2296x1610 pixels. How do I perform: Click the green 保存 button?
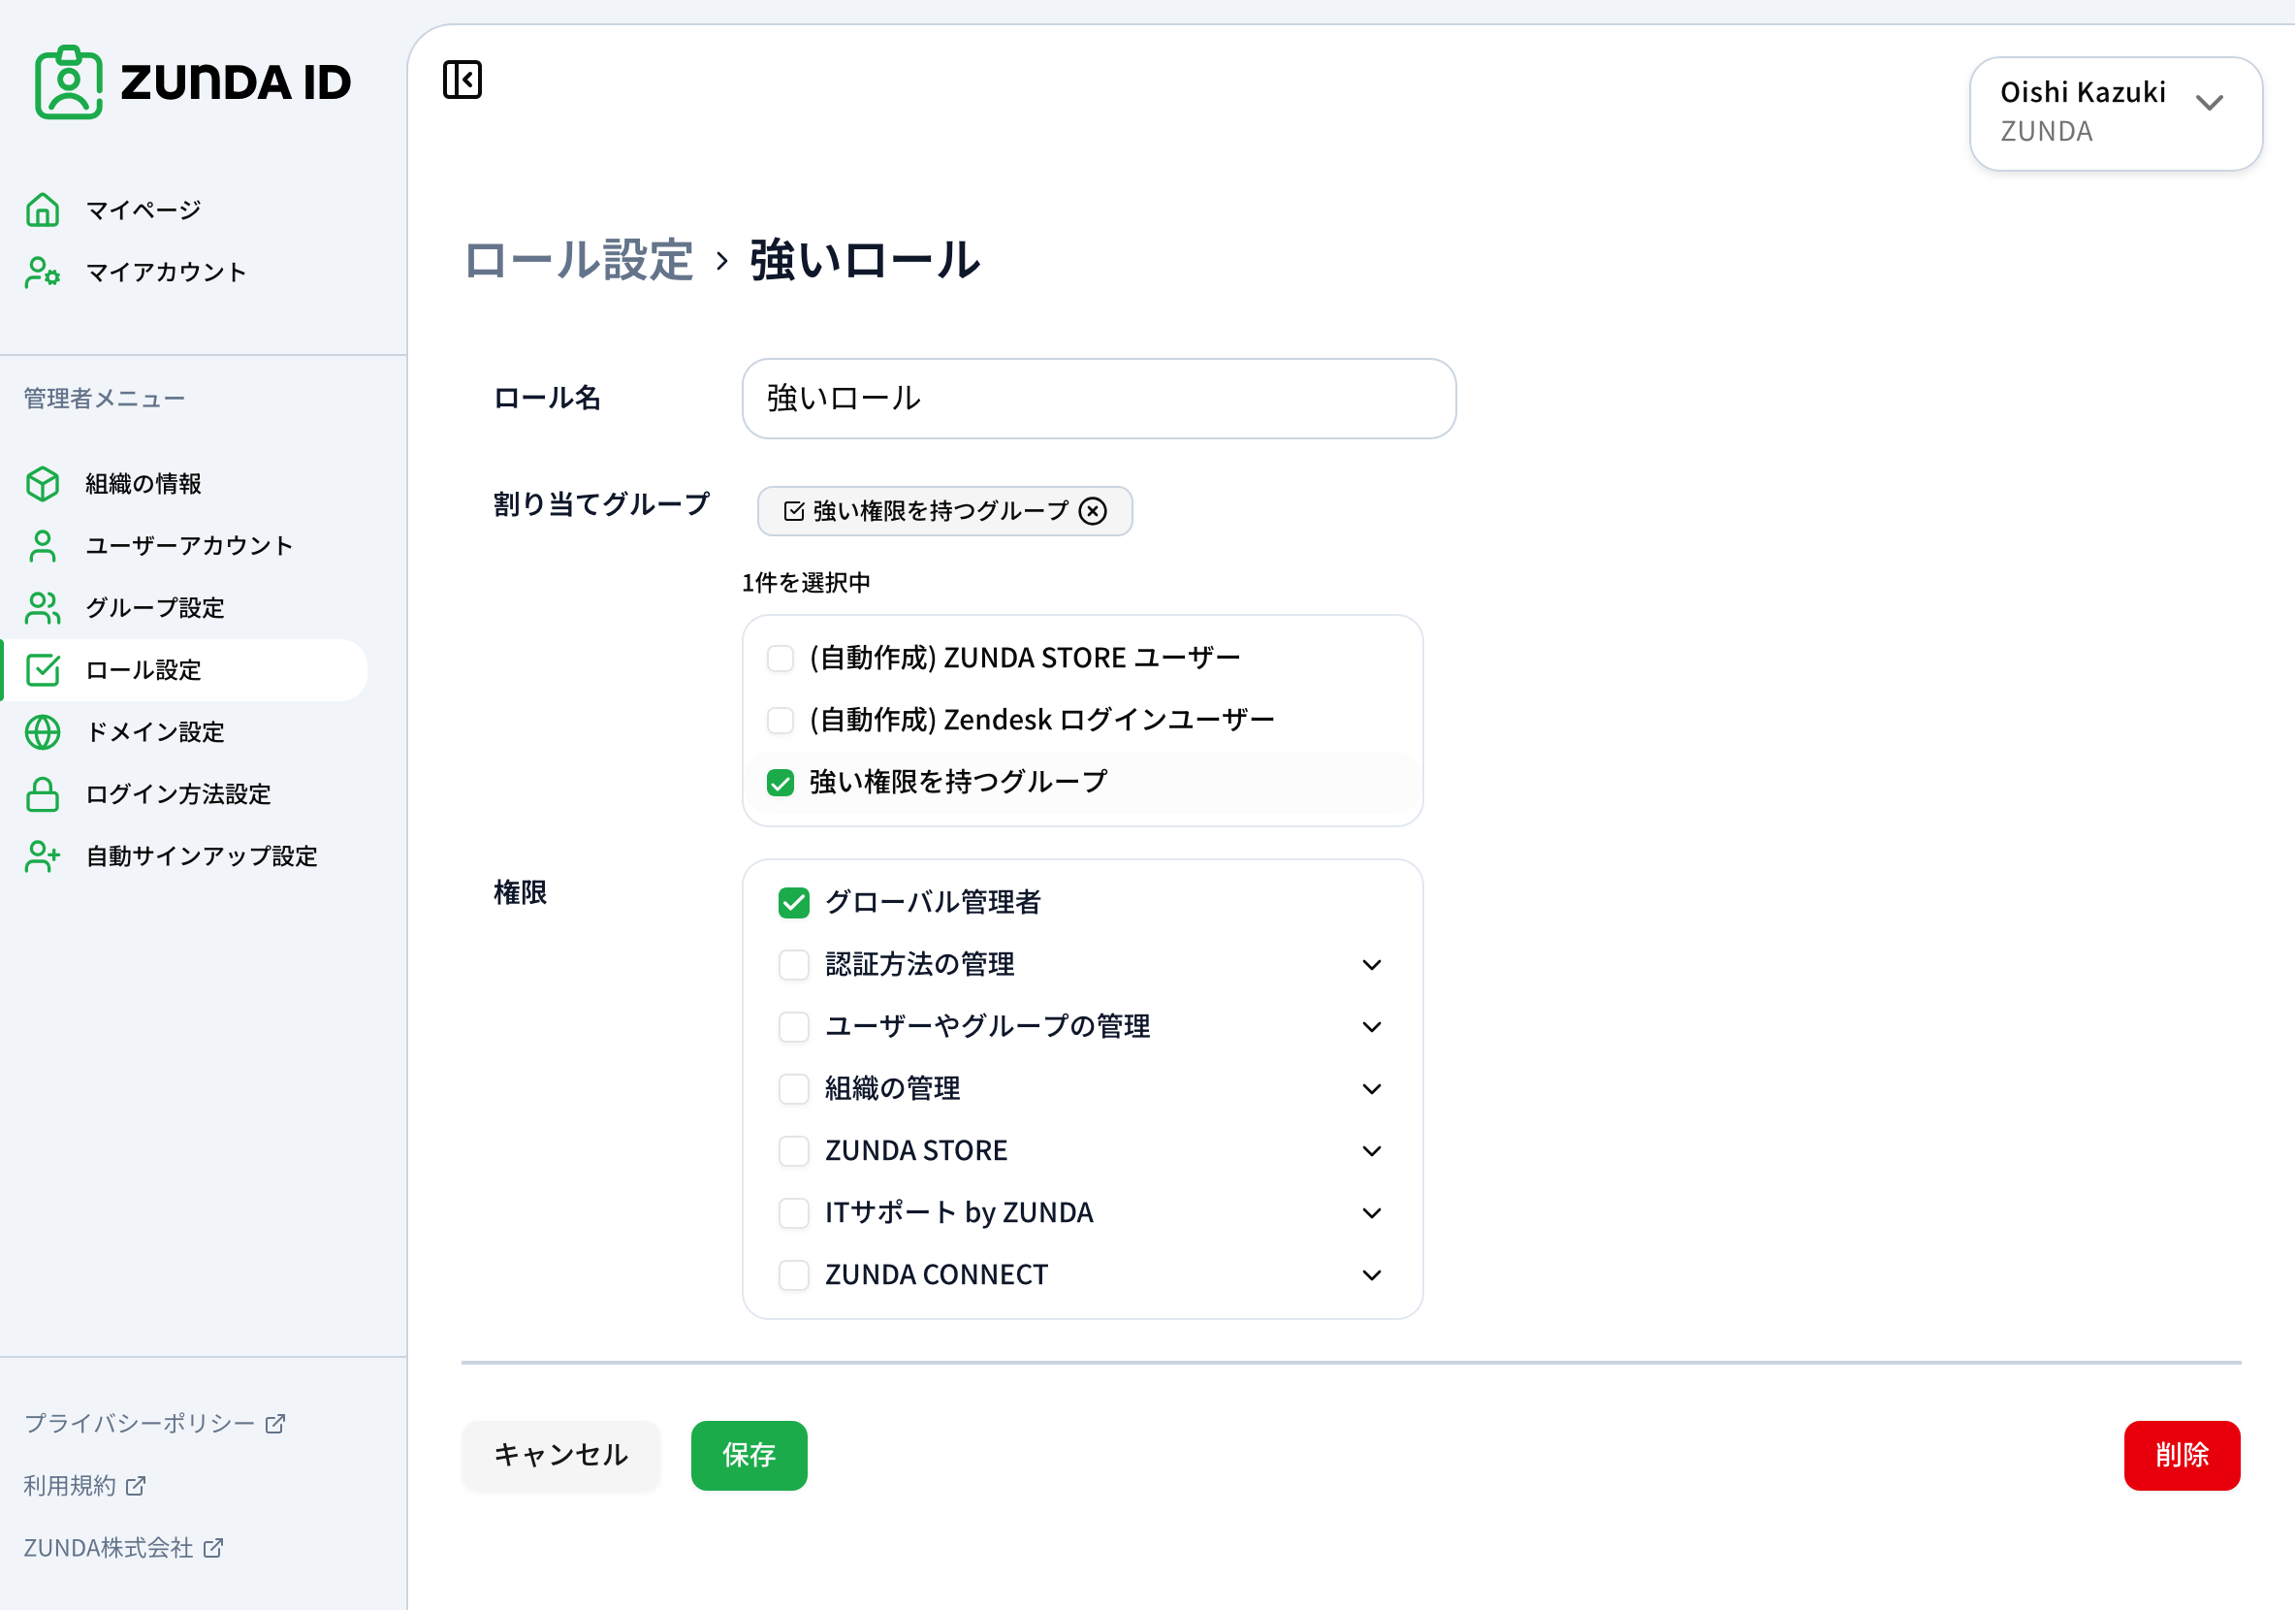748,1455
